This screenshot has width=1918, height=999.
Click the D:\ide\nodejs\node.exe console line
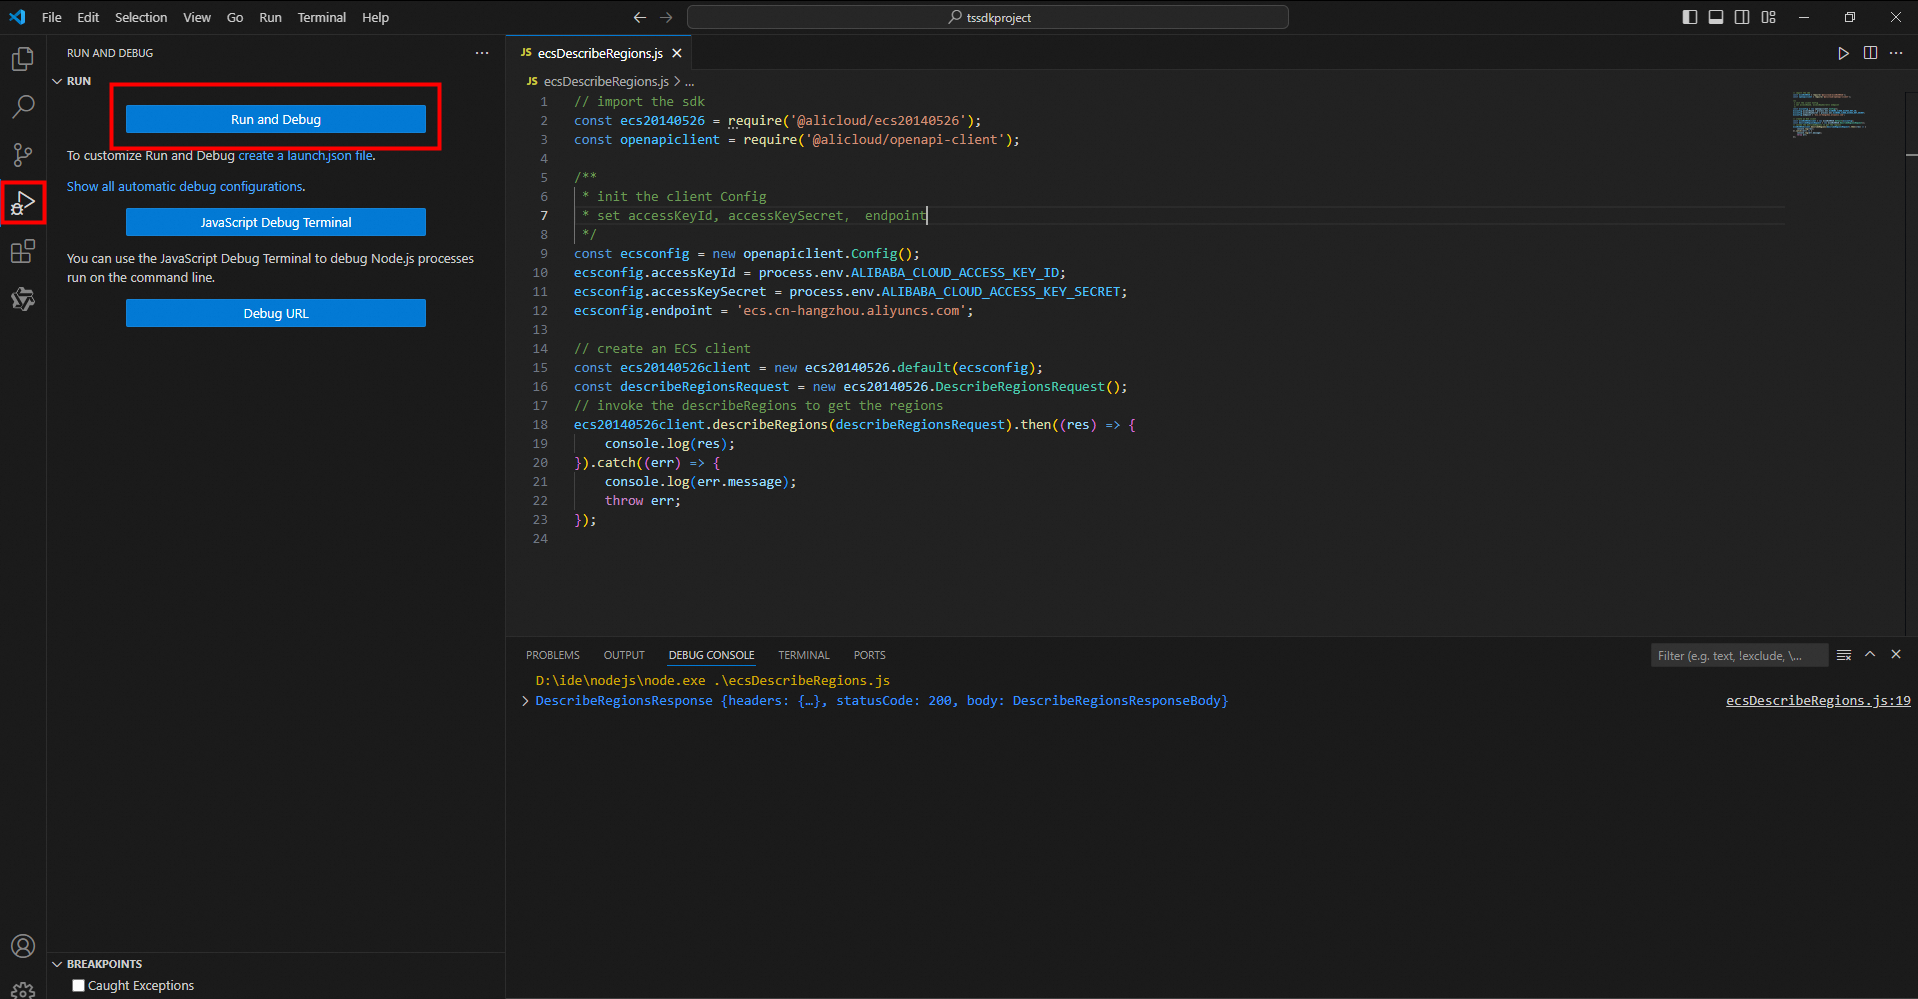point(712,681)
